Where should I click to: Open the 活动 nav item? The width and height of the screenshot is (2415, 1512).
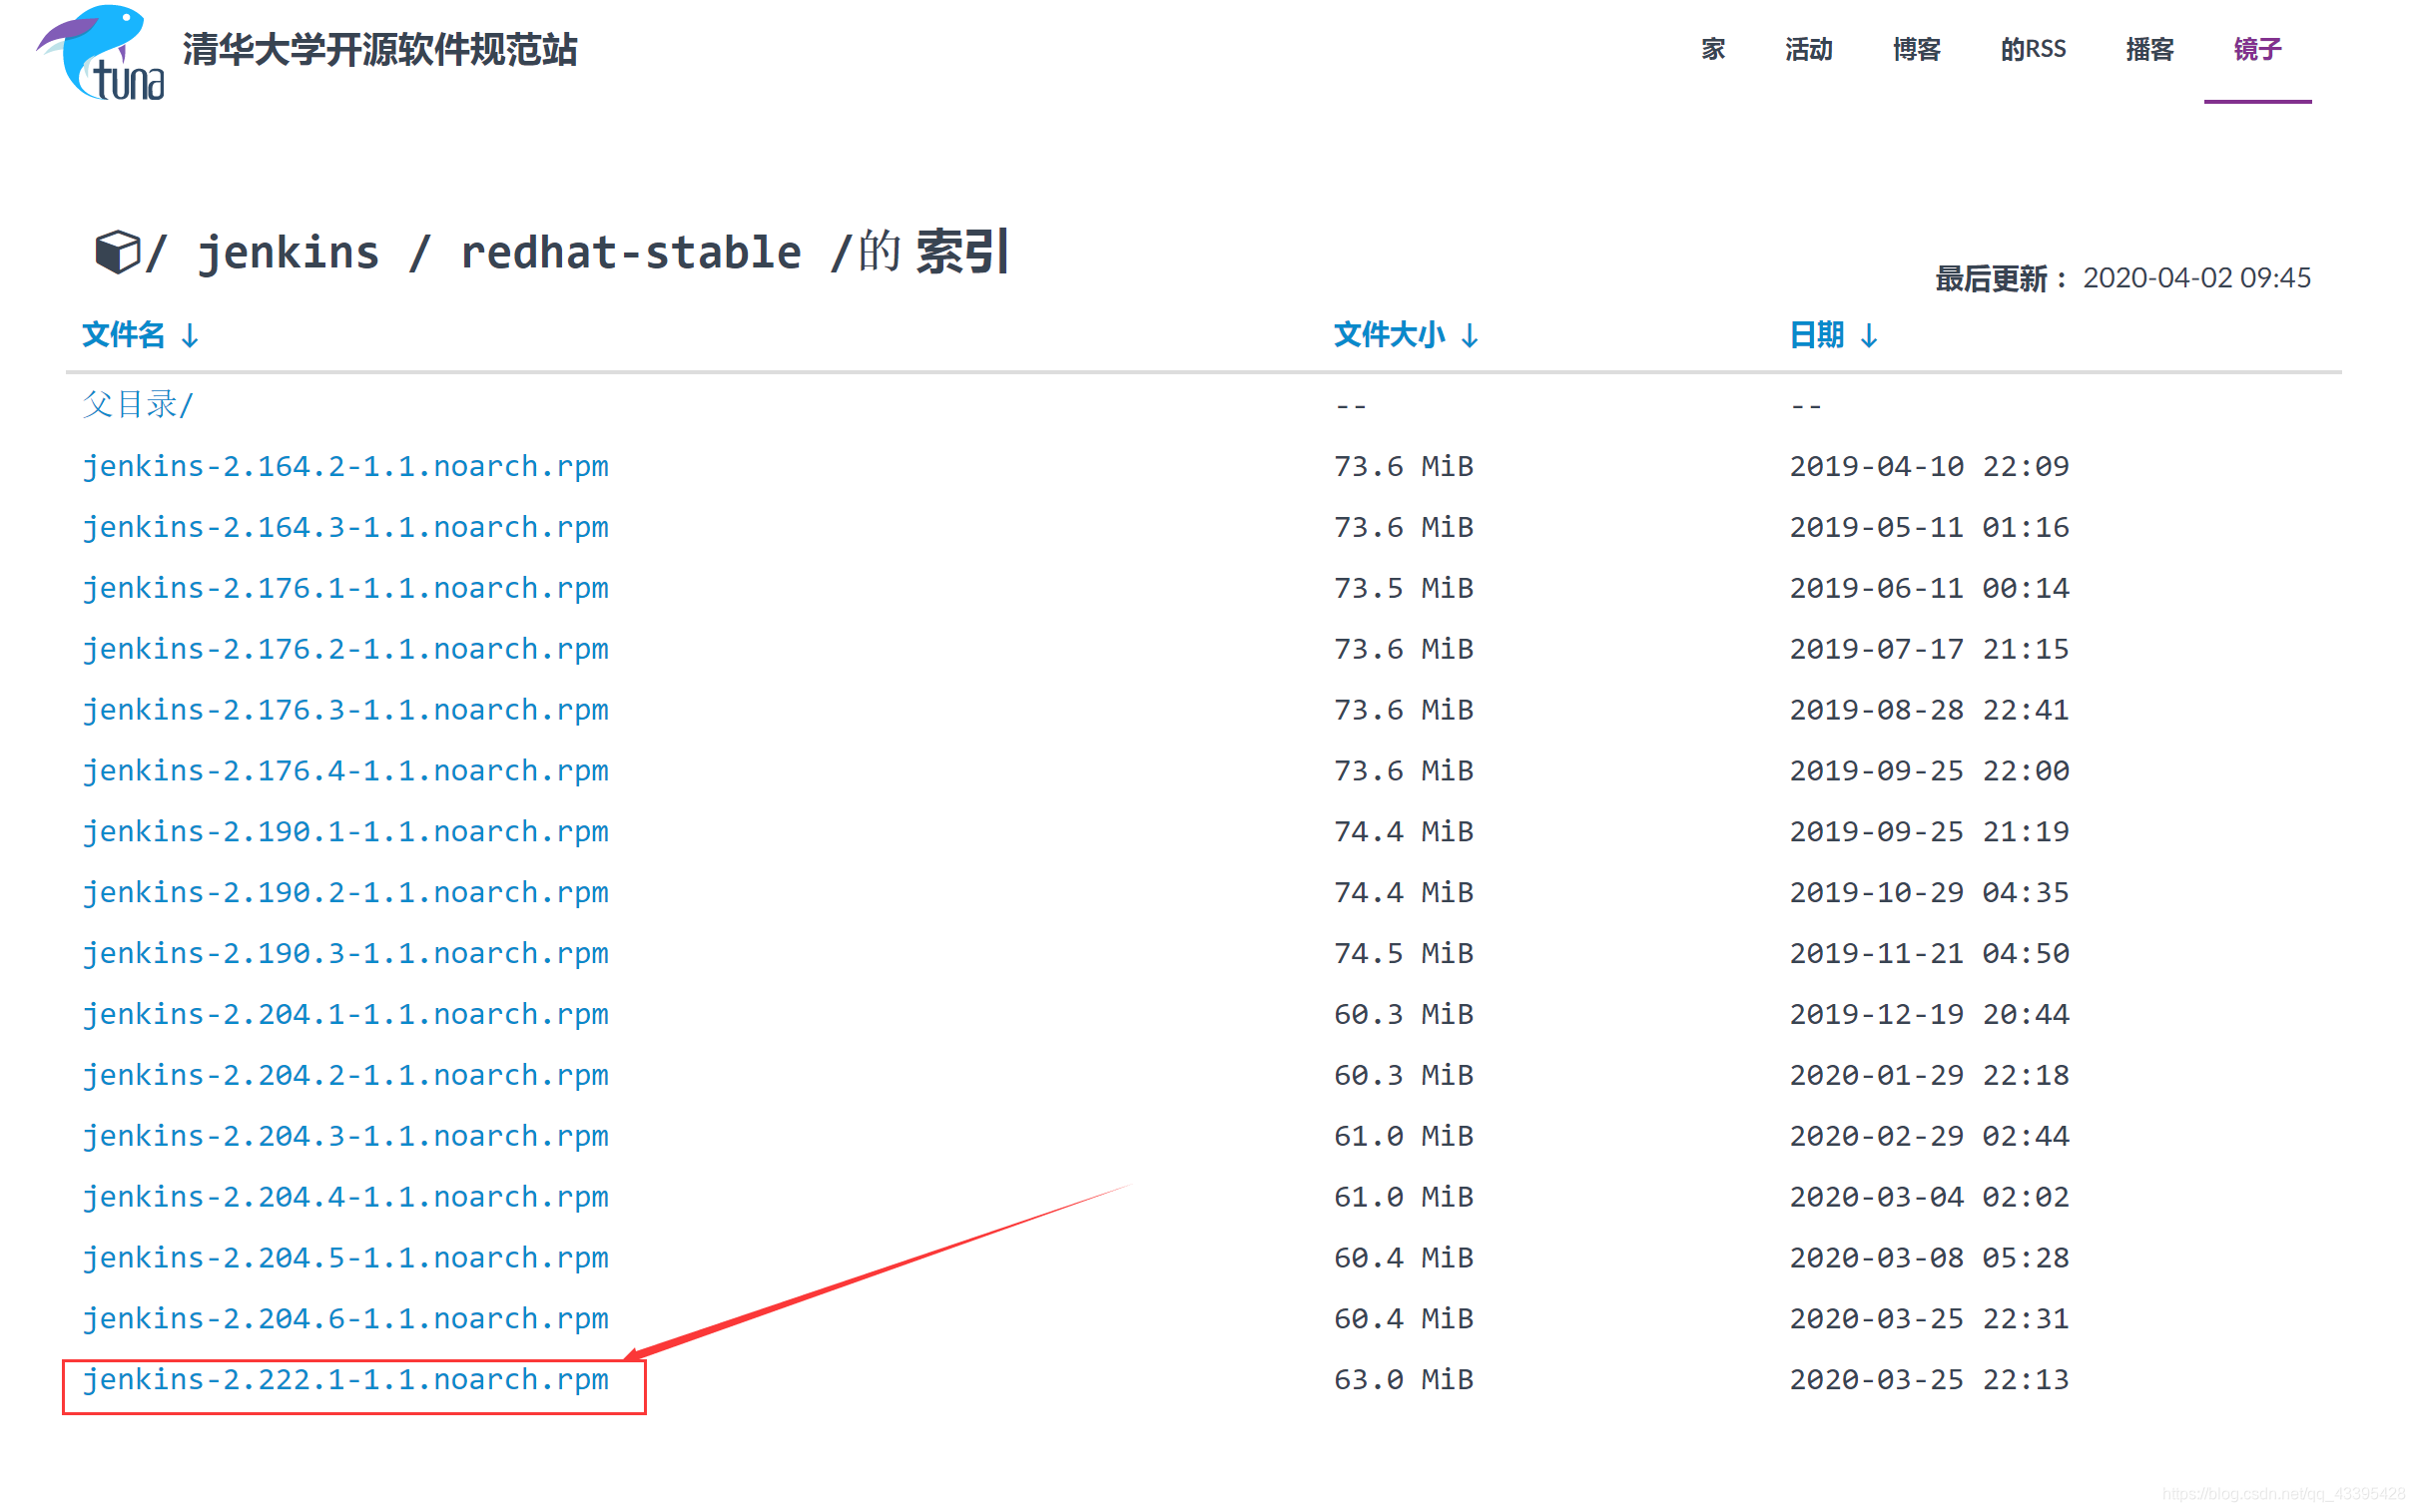point(1808,49)
